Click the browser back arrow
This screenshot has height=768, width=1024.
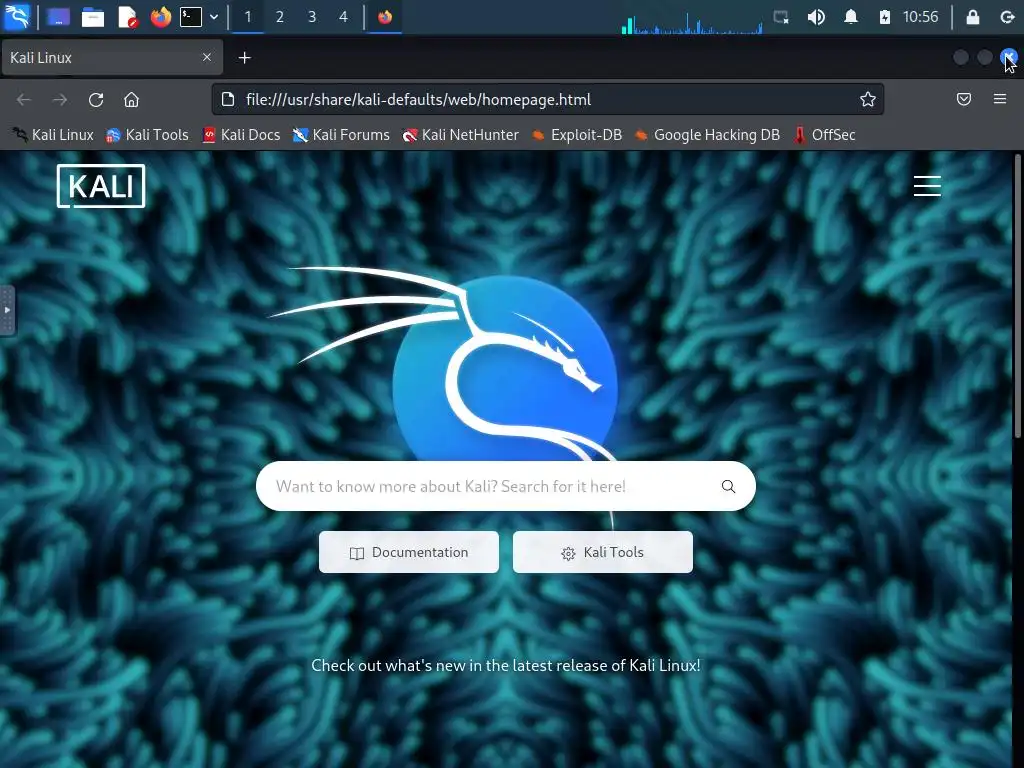24,99
